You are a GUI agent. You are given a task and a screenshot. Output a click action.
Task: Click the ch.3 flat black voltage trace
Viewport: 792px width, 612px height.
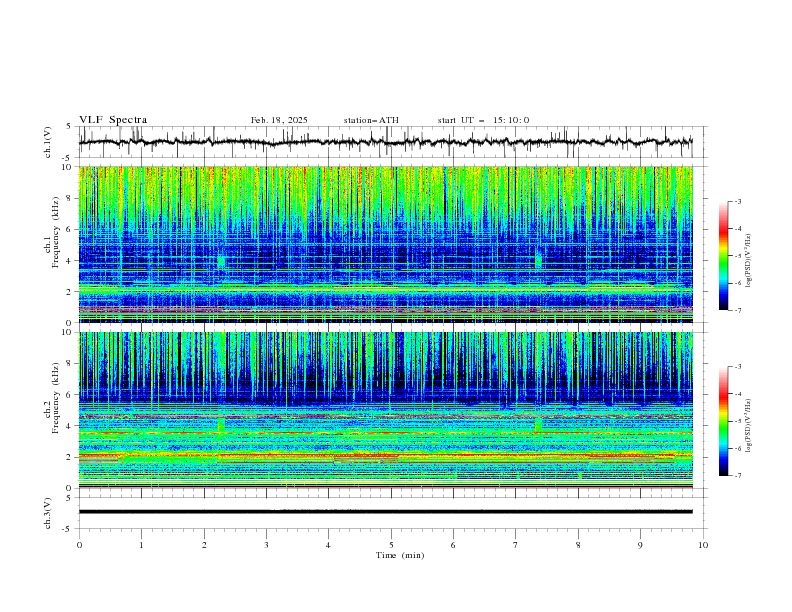tap(385, 512)
